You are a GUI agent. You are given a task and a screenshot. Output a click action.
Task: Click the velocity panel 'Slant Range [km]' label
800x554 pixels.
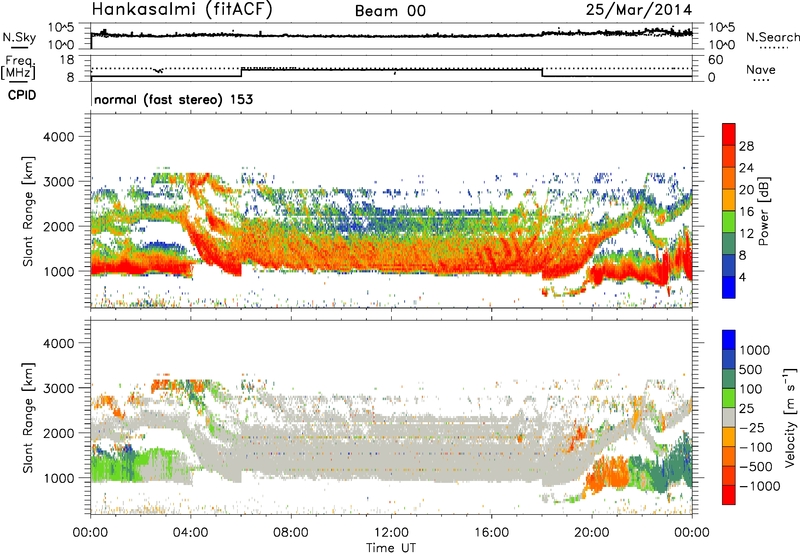point(28,418)
